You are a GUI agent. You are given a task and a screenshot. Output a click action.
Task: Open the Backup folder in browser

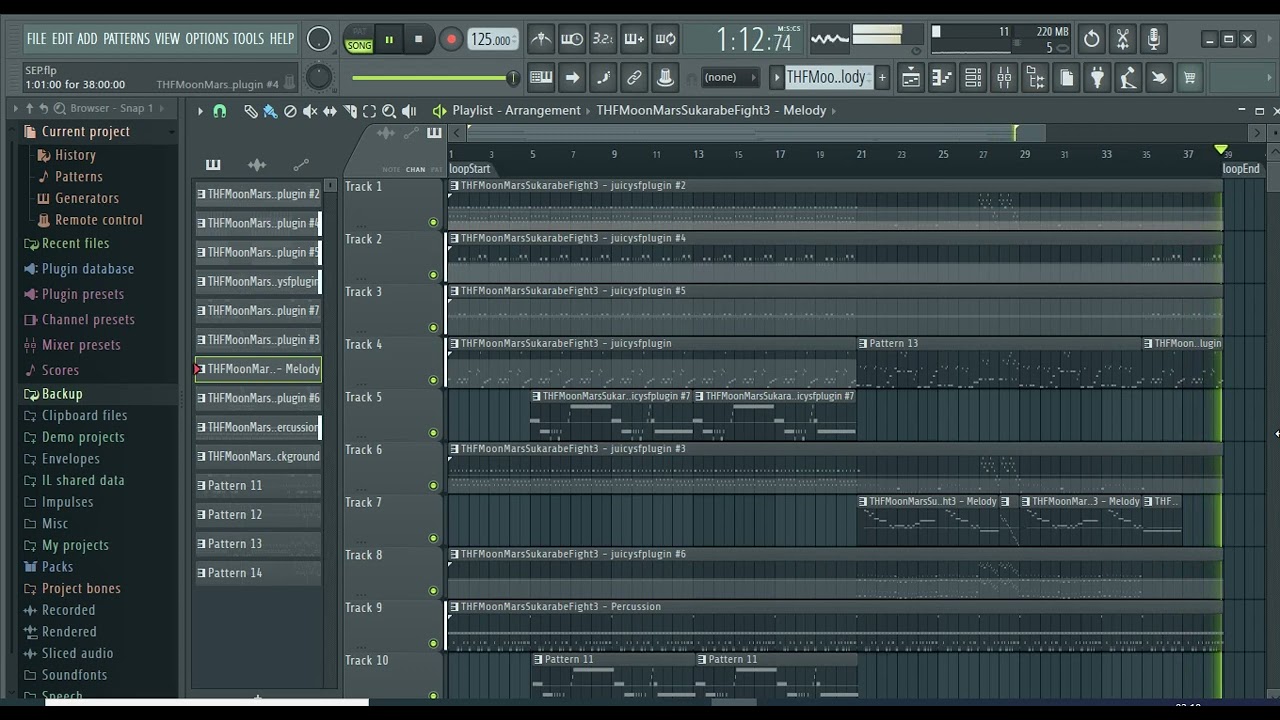click(x=62, y=394)
